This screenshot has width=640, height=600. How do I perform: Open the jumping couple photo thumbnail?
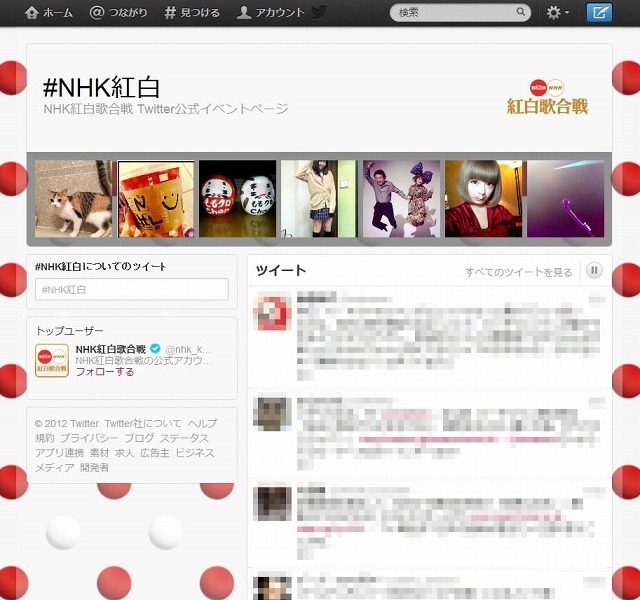point(402,199)
